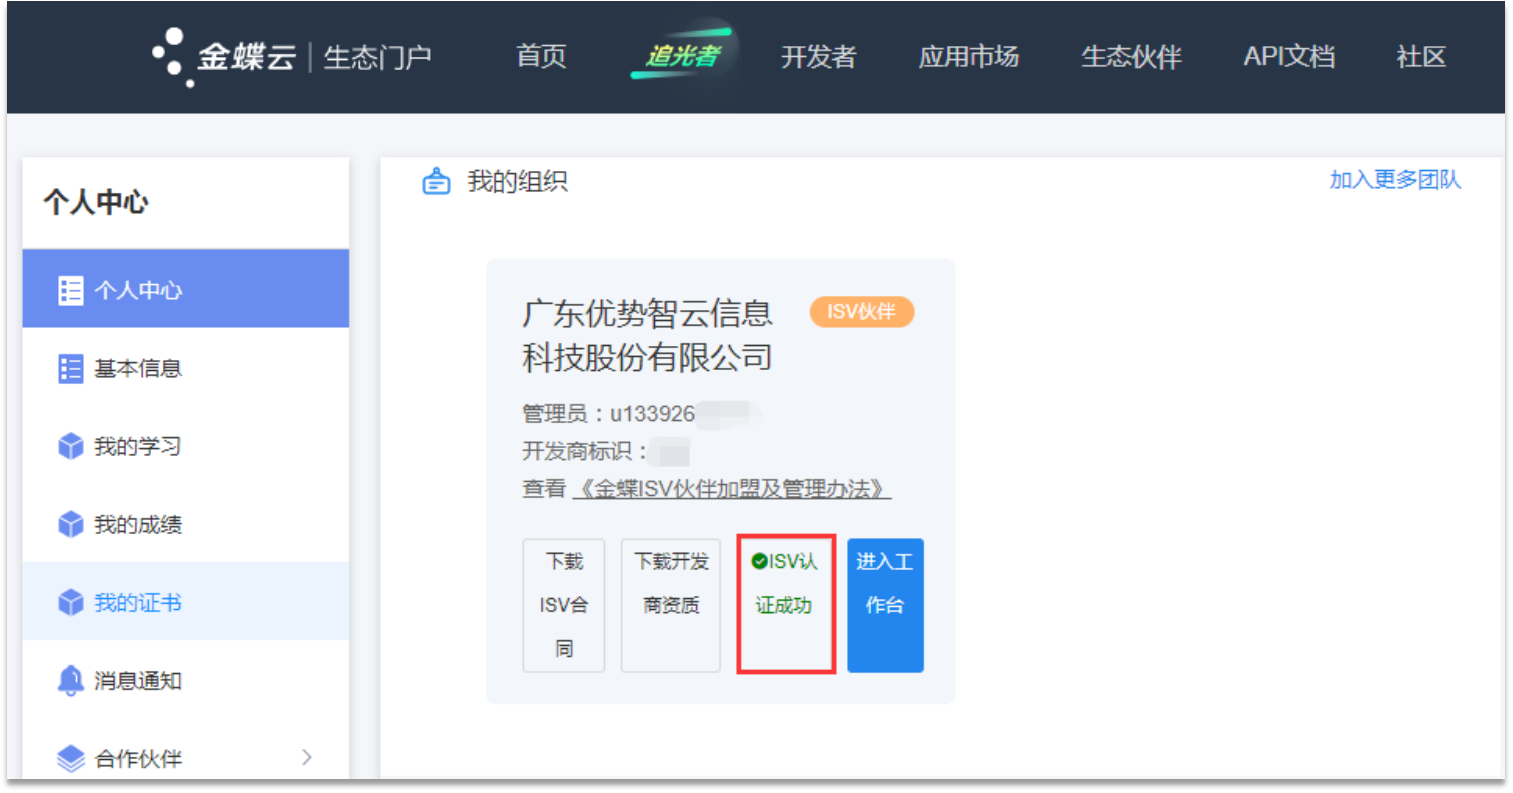Click the 下载开发商资质 button
1513x793 pixels.
(x=671, y=605)
